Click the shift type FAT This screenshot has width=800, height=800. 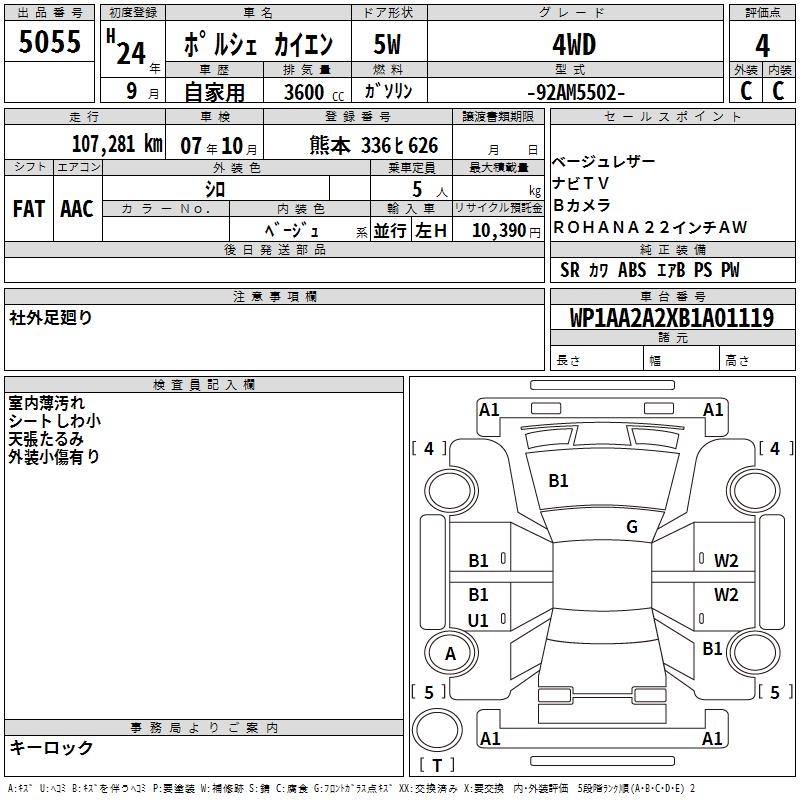[x=29, y=209]
